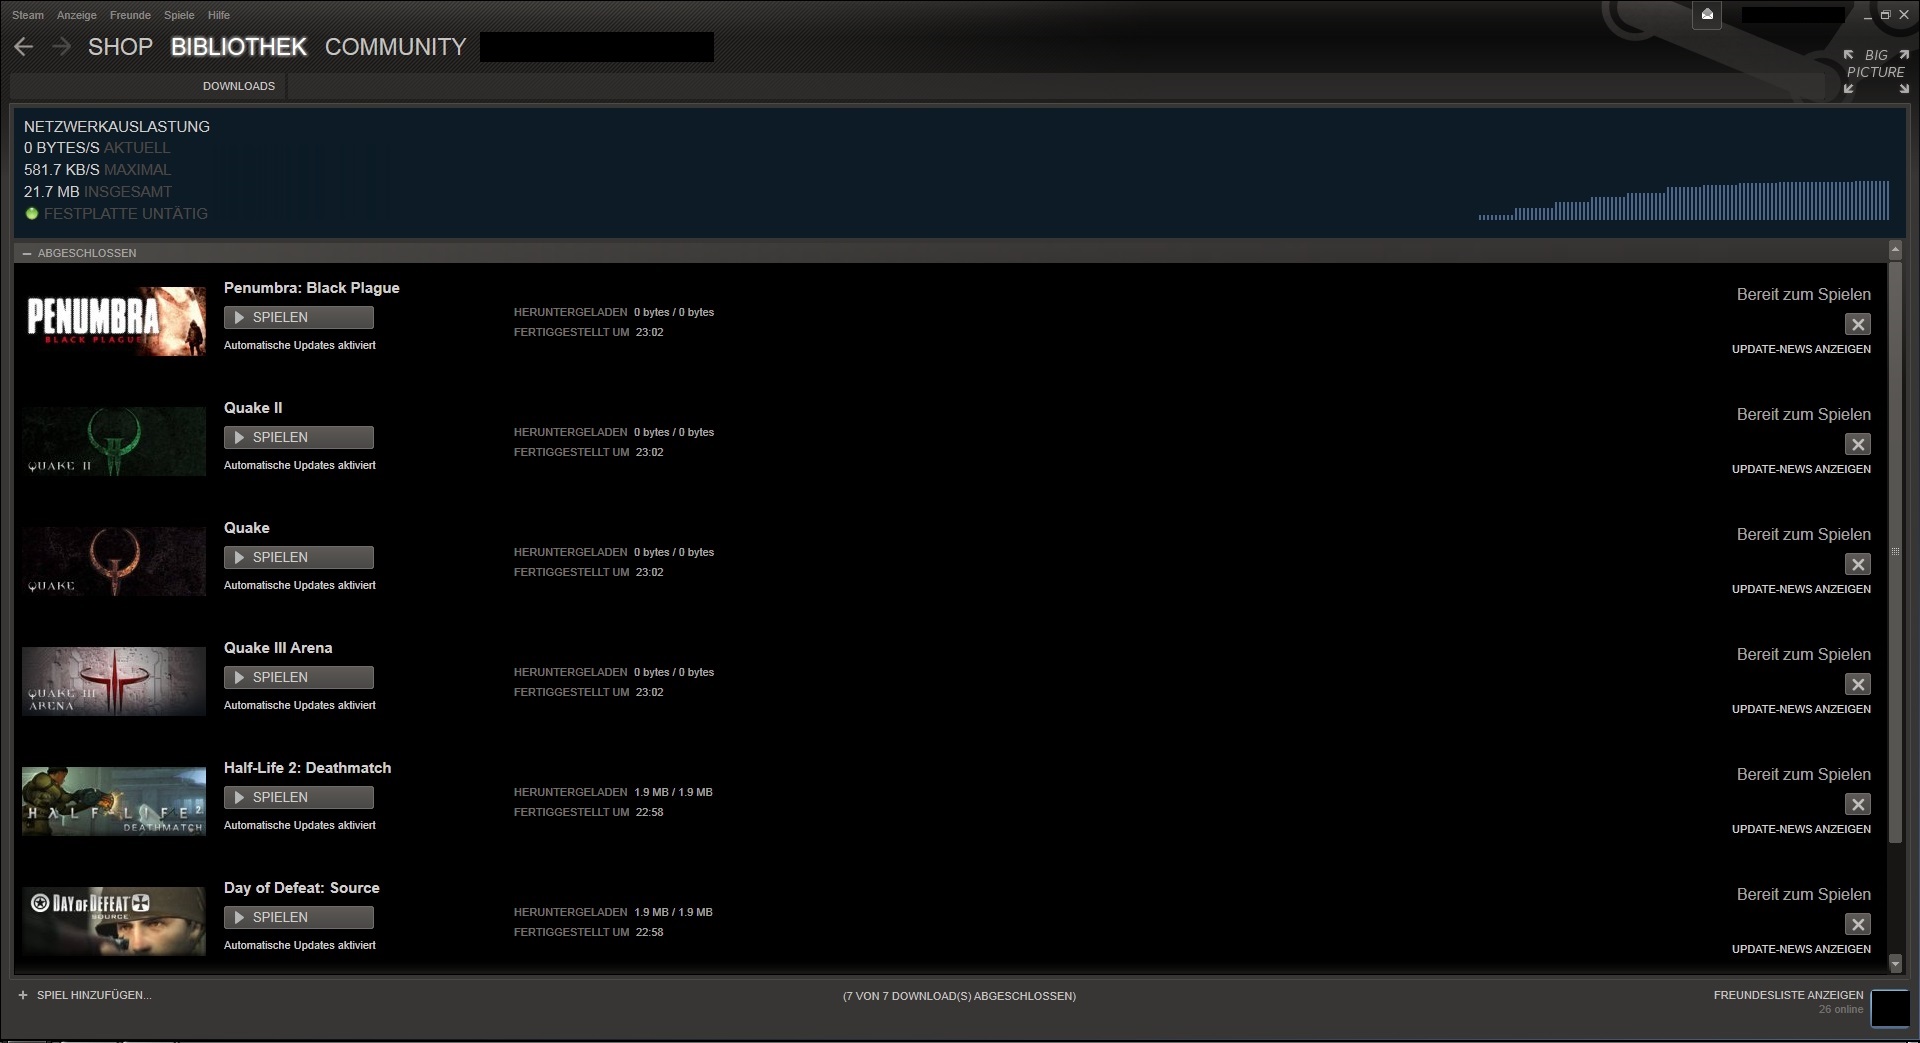Clear the Quake III Arena entry
1920x1043 pixels.
click(x=1858, y=684)
